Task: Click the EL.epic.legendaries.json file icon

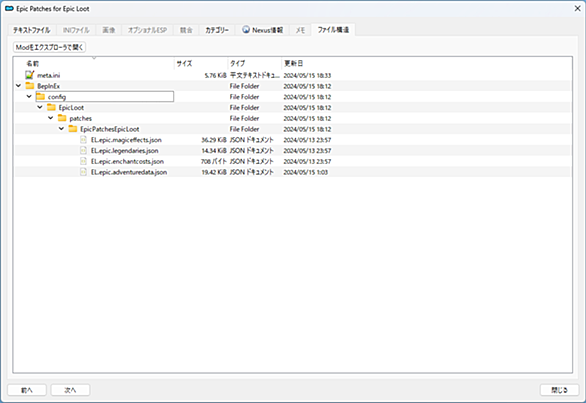Action: [84, 151]
